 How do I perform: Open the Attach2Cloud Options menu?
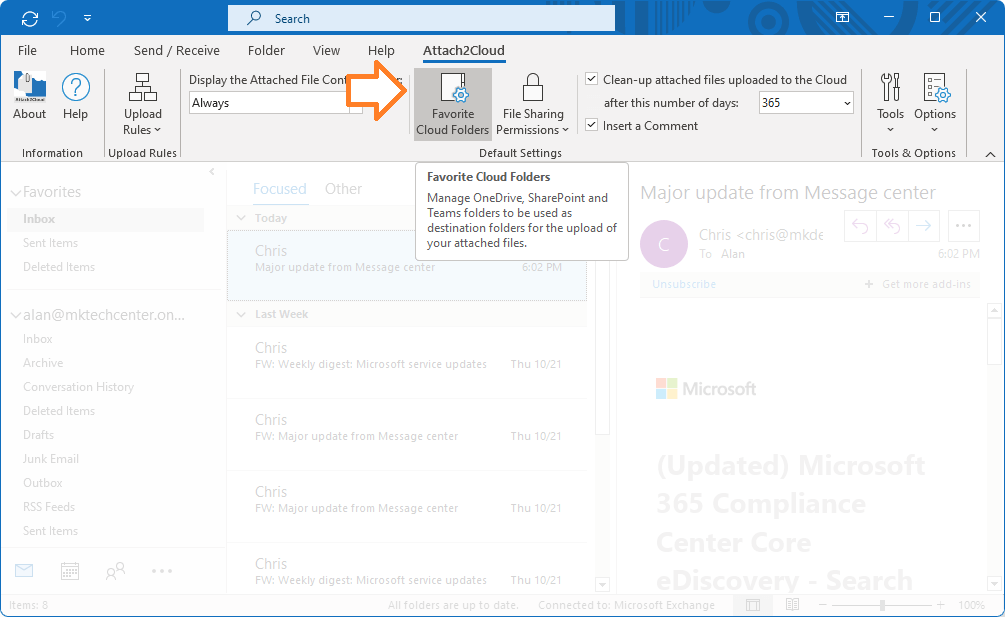[x=935, y=102]
